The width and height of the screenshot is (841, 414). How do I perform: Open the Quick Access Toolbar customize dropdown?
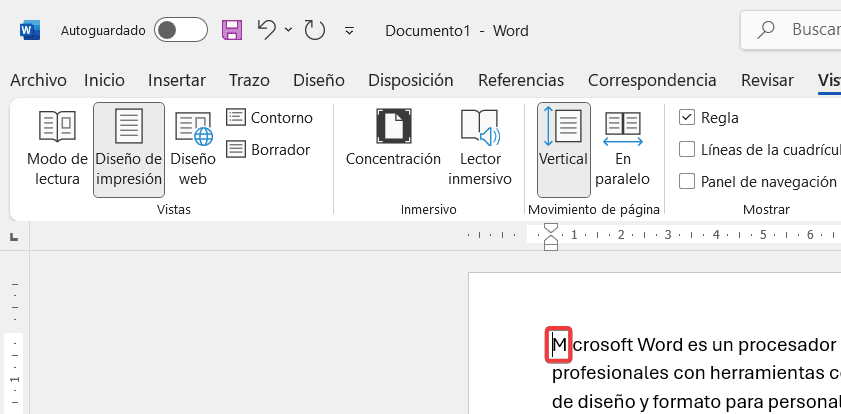[349, 31]
